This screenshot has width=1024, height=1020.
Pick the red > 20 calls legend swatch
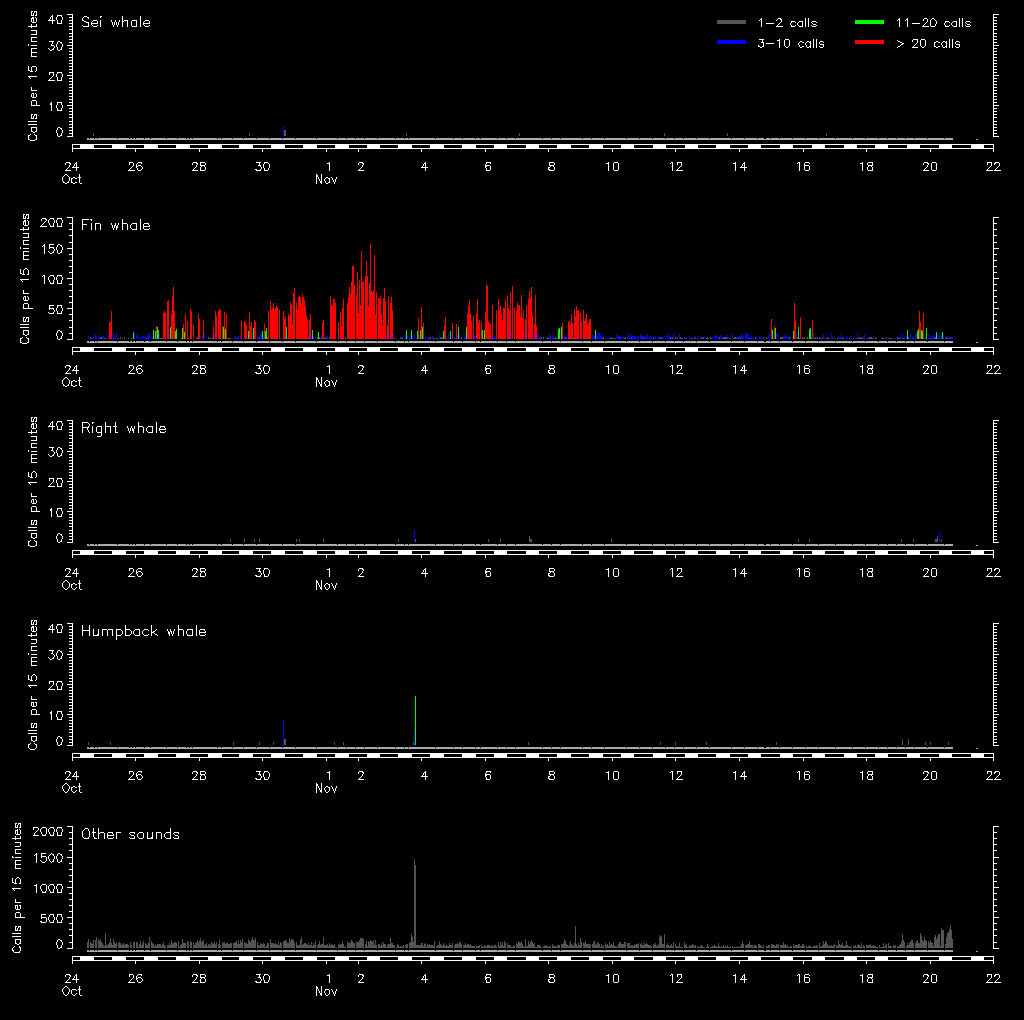coord(871,43)
